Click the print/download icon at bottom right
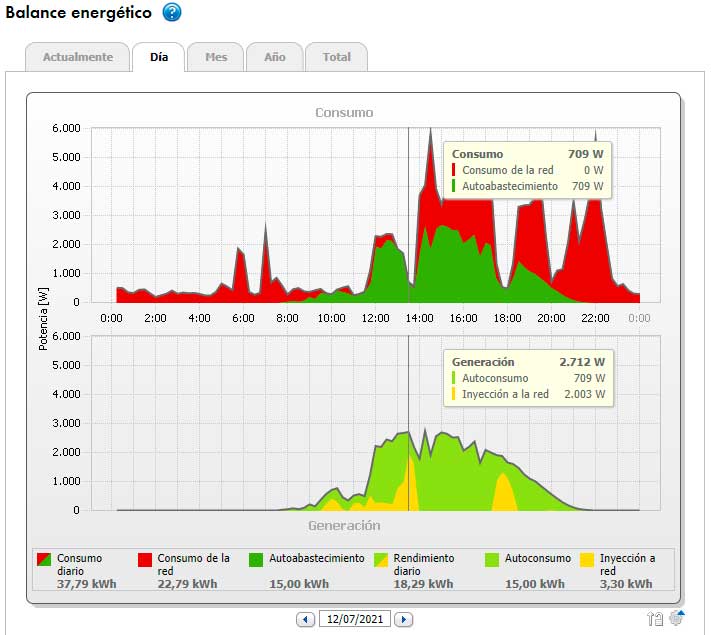This screenshot has height=635, width=711. [677, 618]
